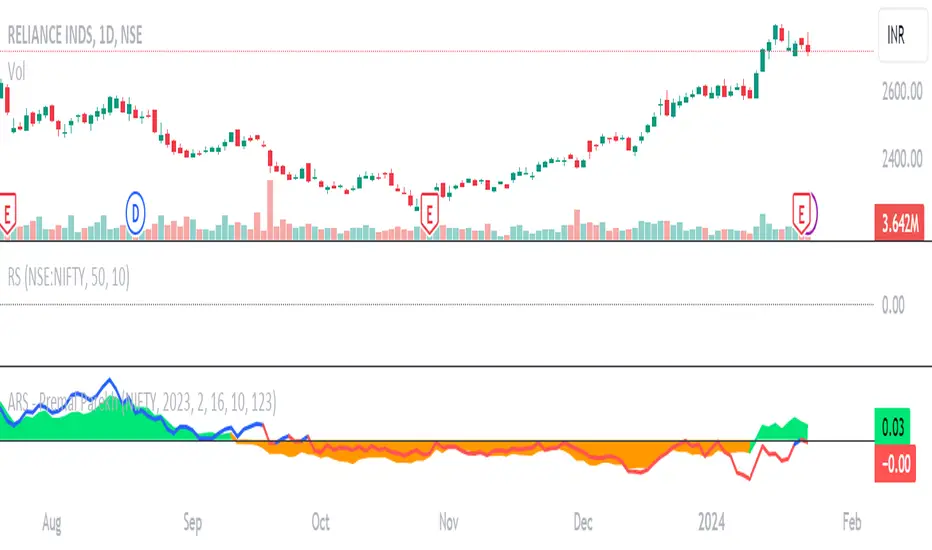
Task: Select the Vol indicator legend label
Action: point(19,71)
